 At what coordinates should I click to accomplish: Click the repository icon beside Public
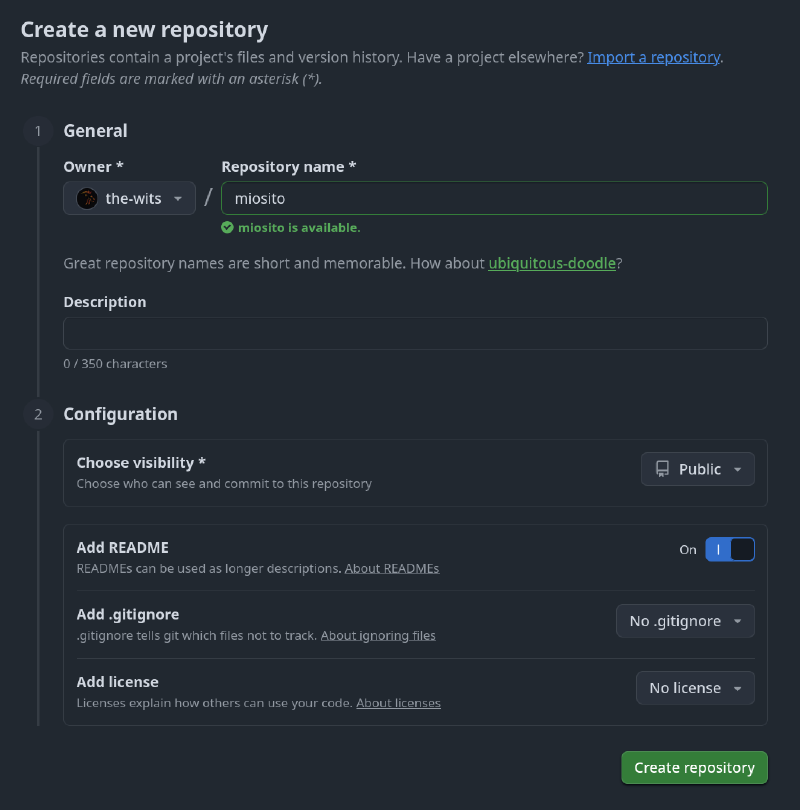(x=662, y=469)
